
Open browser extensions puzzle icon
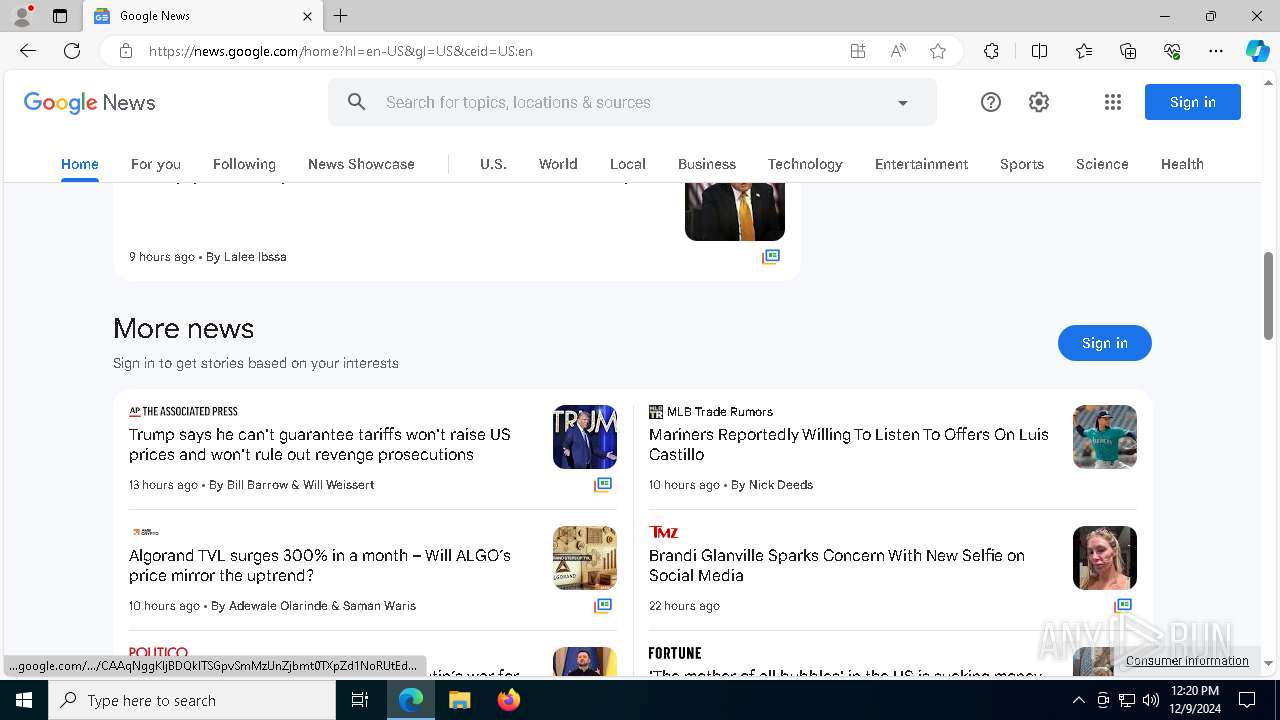[x=991, y=51]
